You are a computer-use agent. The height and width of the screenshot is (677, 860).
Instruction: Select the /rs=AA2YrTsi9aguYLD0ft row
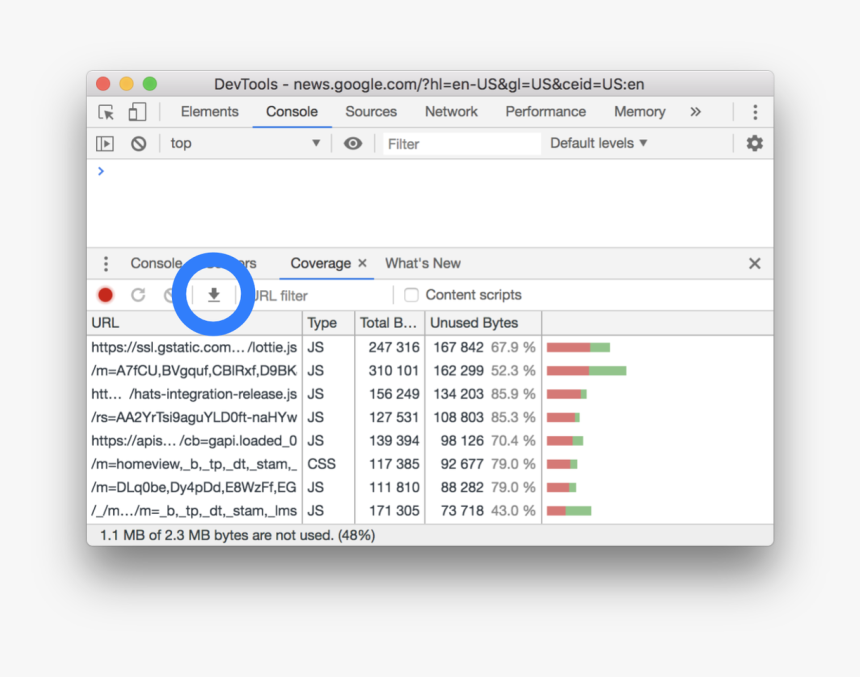coord(430,418)
